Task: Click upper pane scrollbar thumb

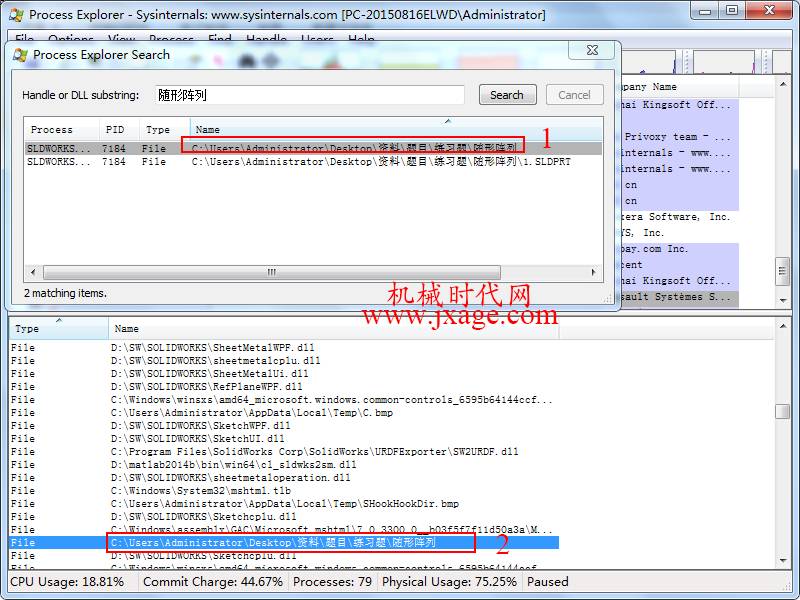Action: click(782, 270)
